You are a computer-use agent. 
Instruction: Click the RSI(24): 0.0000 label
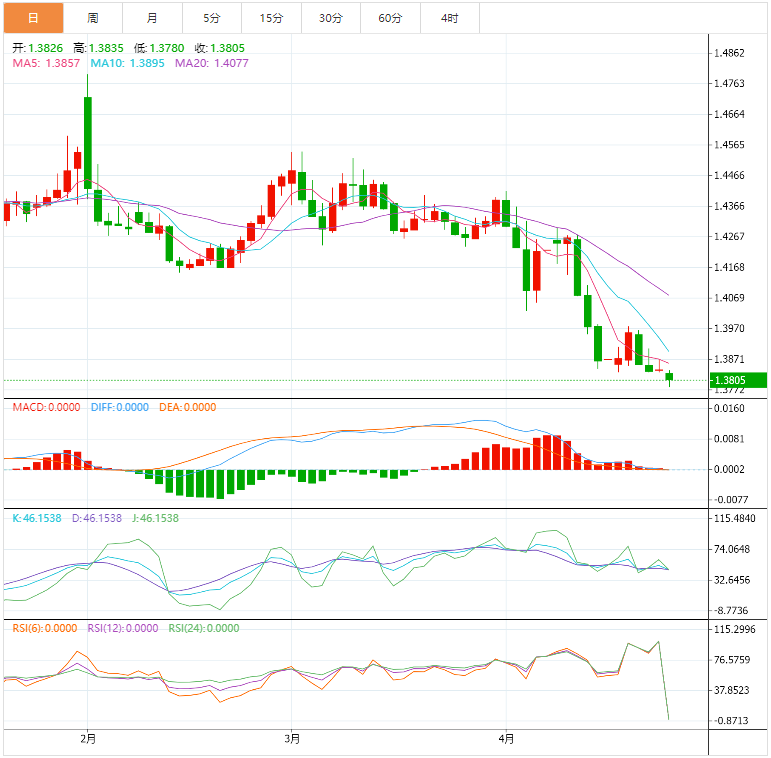204,629
